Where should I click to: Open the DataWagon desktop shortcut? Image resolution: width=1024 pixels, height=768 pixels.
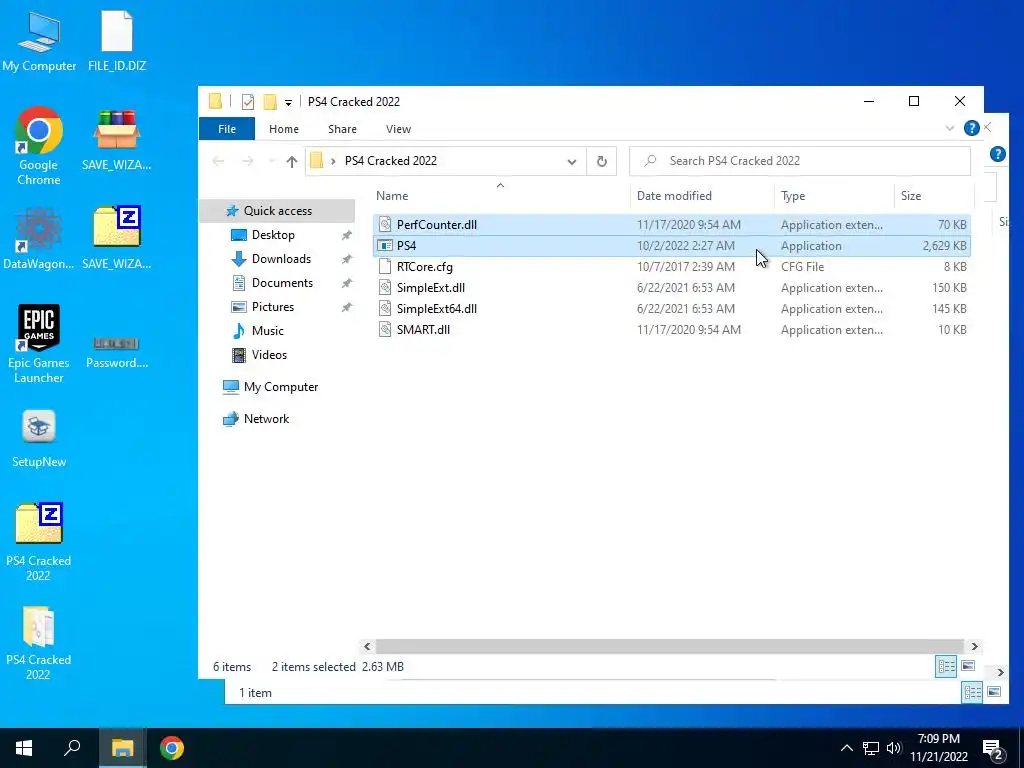(39, 239)
